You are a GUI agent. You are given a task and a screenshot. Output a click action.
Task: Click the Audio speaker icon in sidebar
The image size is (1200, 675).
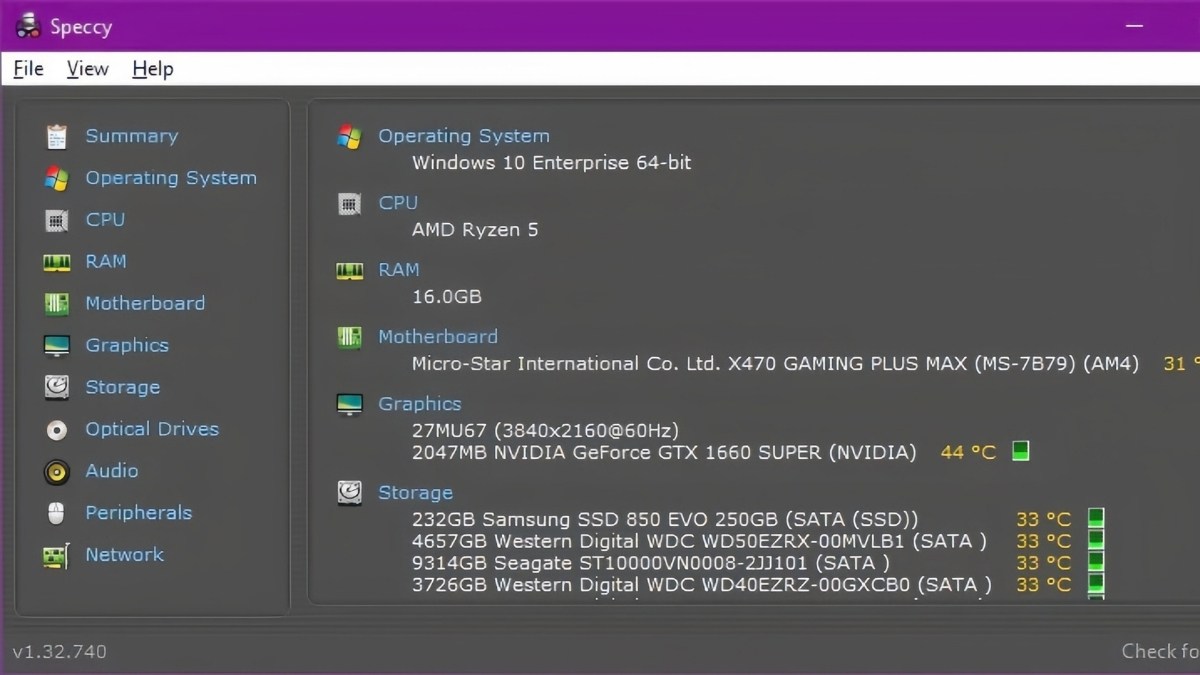(57, 471)
